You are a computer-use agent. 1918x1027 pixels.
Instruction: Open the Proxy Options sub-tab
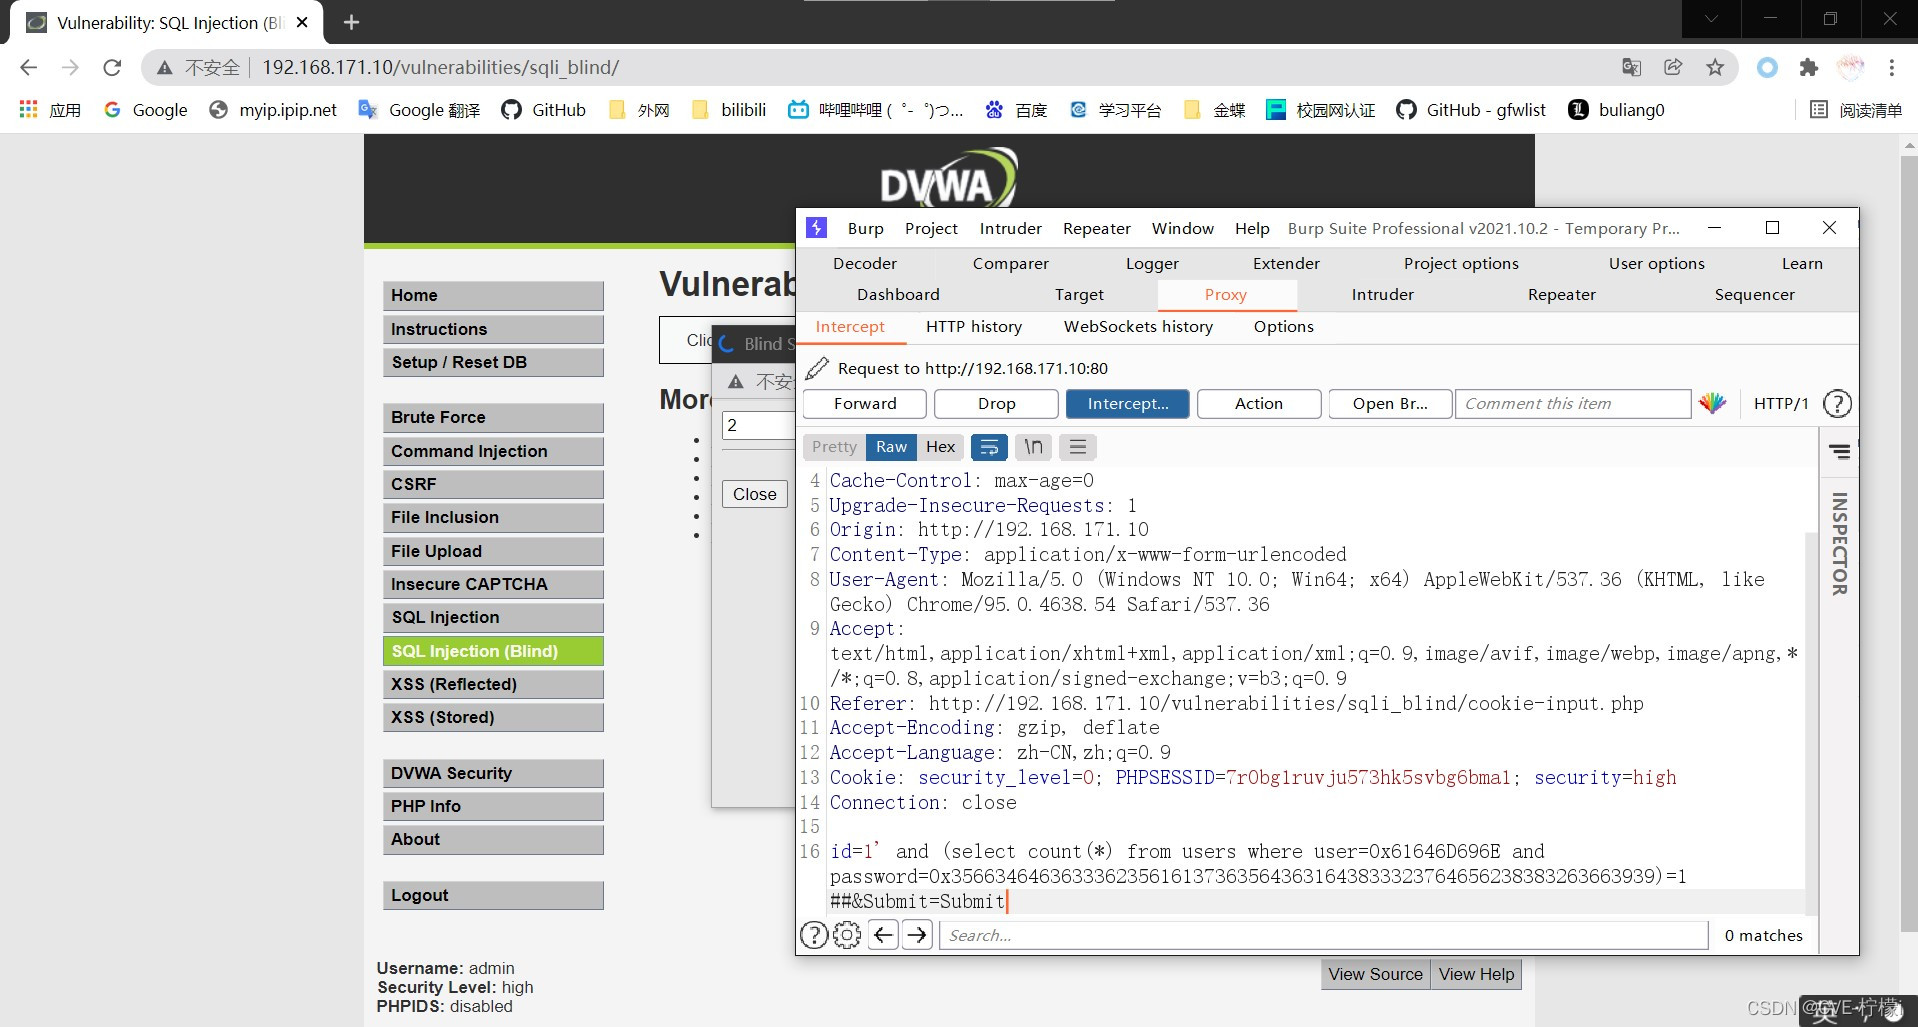pyautogui.click(x=1284, y=326)
